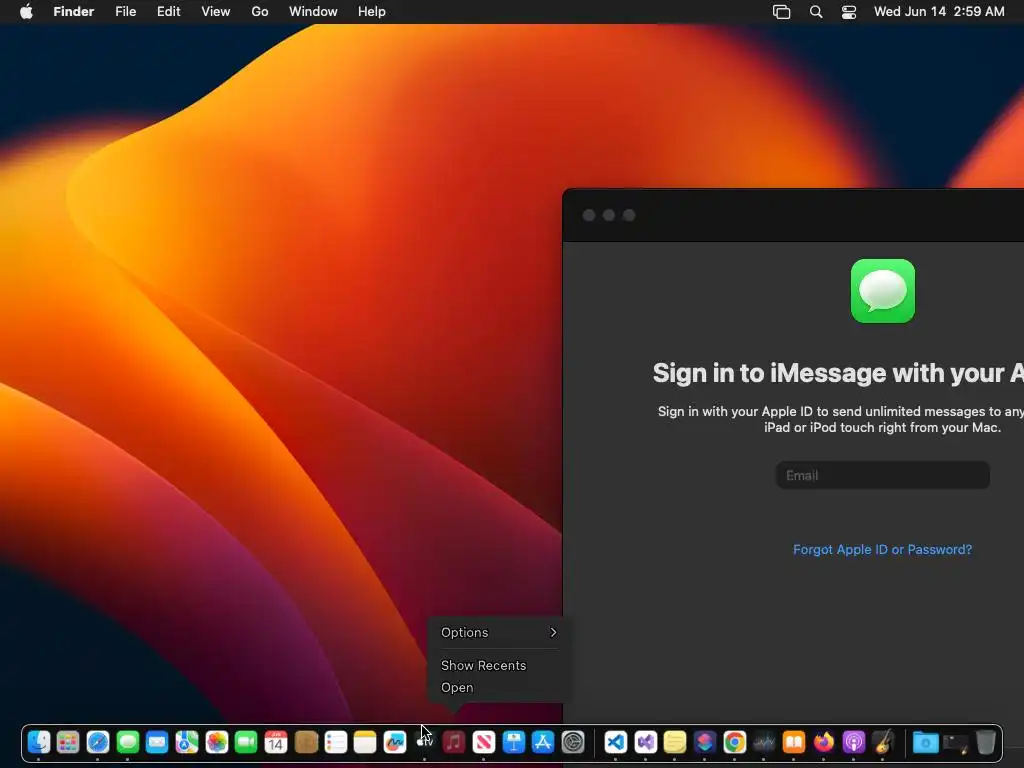Click the Email field in Messages
This screenshot has width=1024, height=768.
[883, 475]
